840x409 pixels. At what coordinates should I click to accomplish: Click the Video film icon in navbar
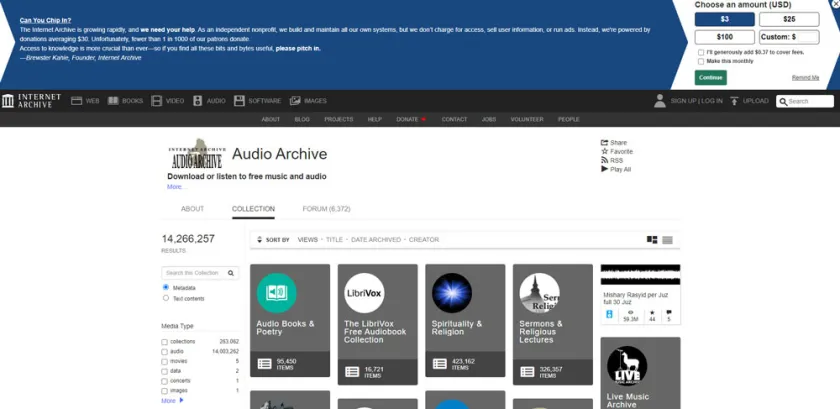156,101
